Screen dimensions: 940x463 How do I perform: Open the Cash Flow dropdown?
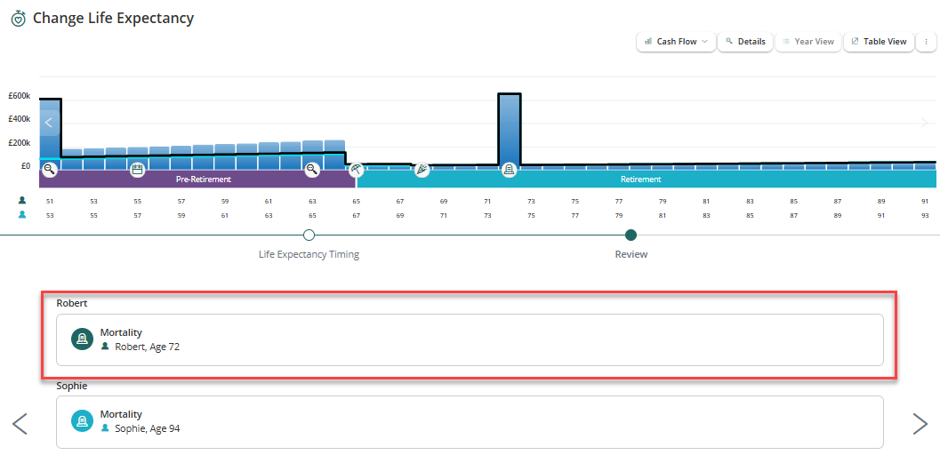click(x=676, y=42)
